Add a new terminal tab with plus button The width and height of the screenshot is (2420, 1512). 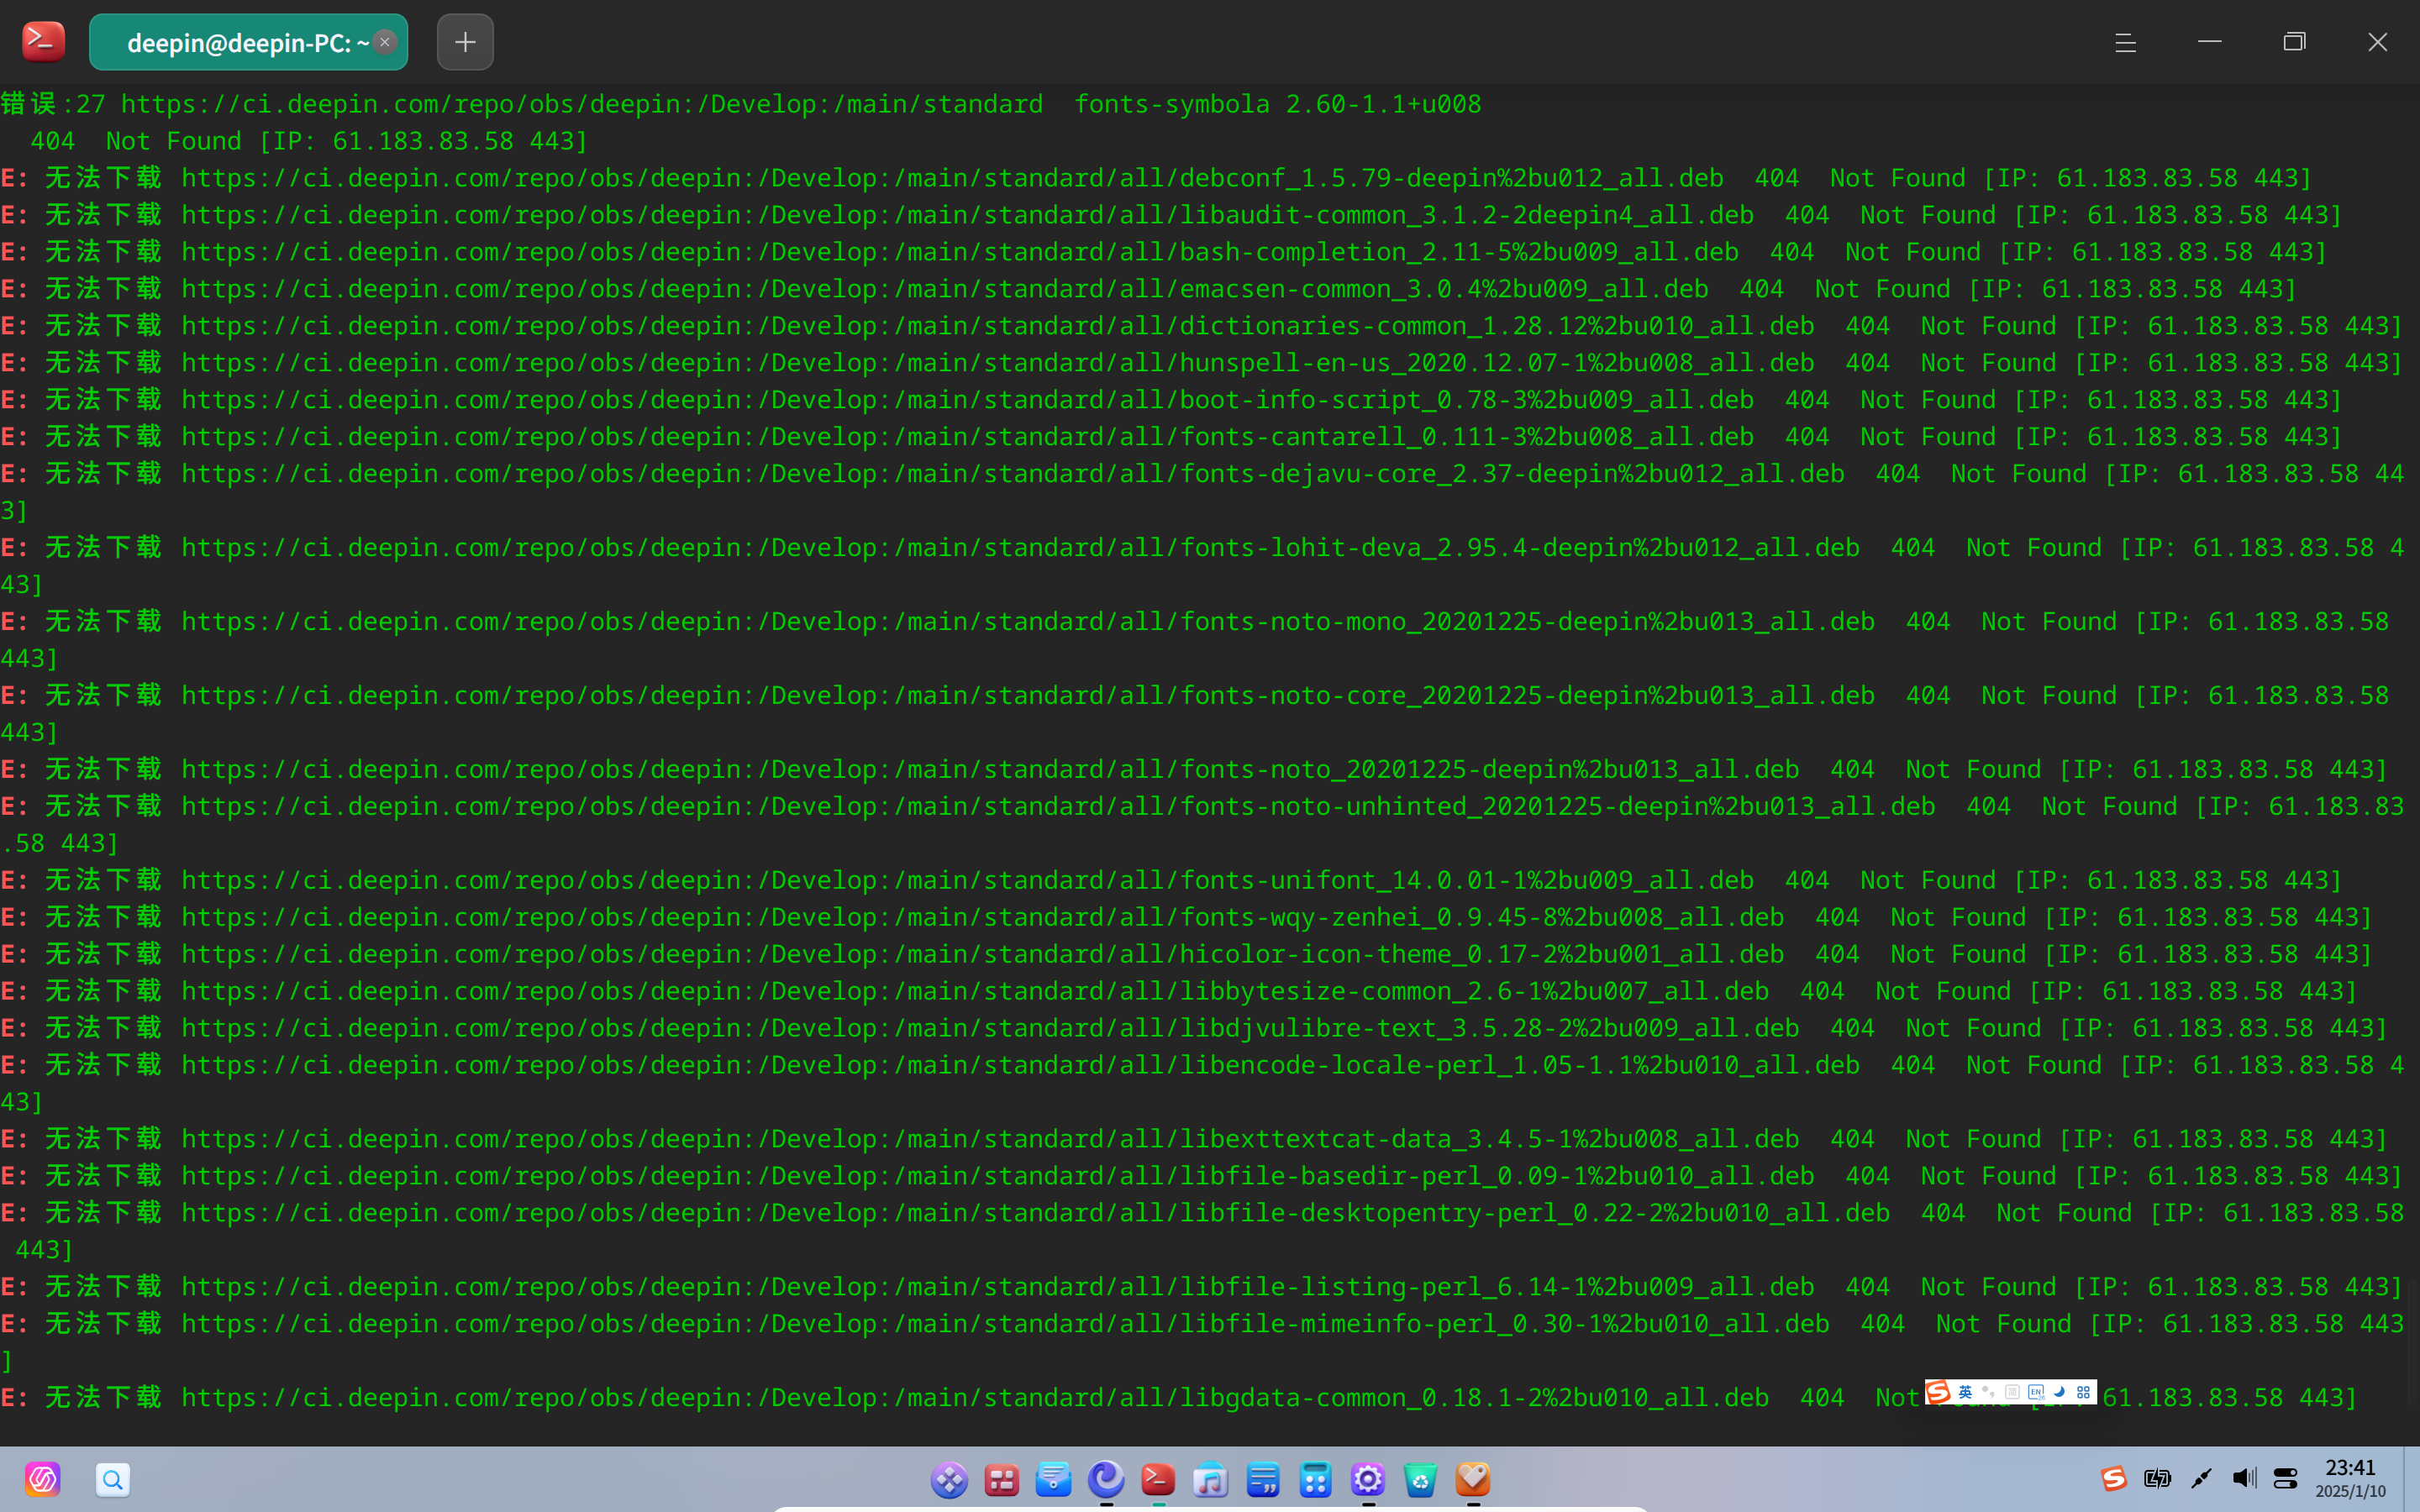(465, 42)
